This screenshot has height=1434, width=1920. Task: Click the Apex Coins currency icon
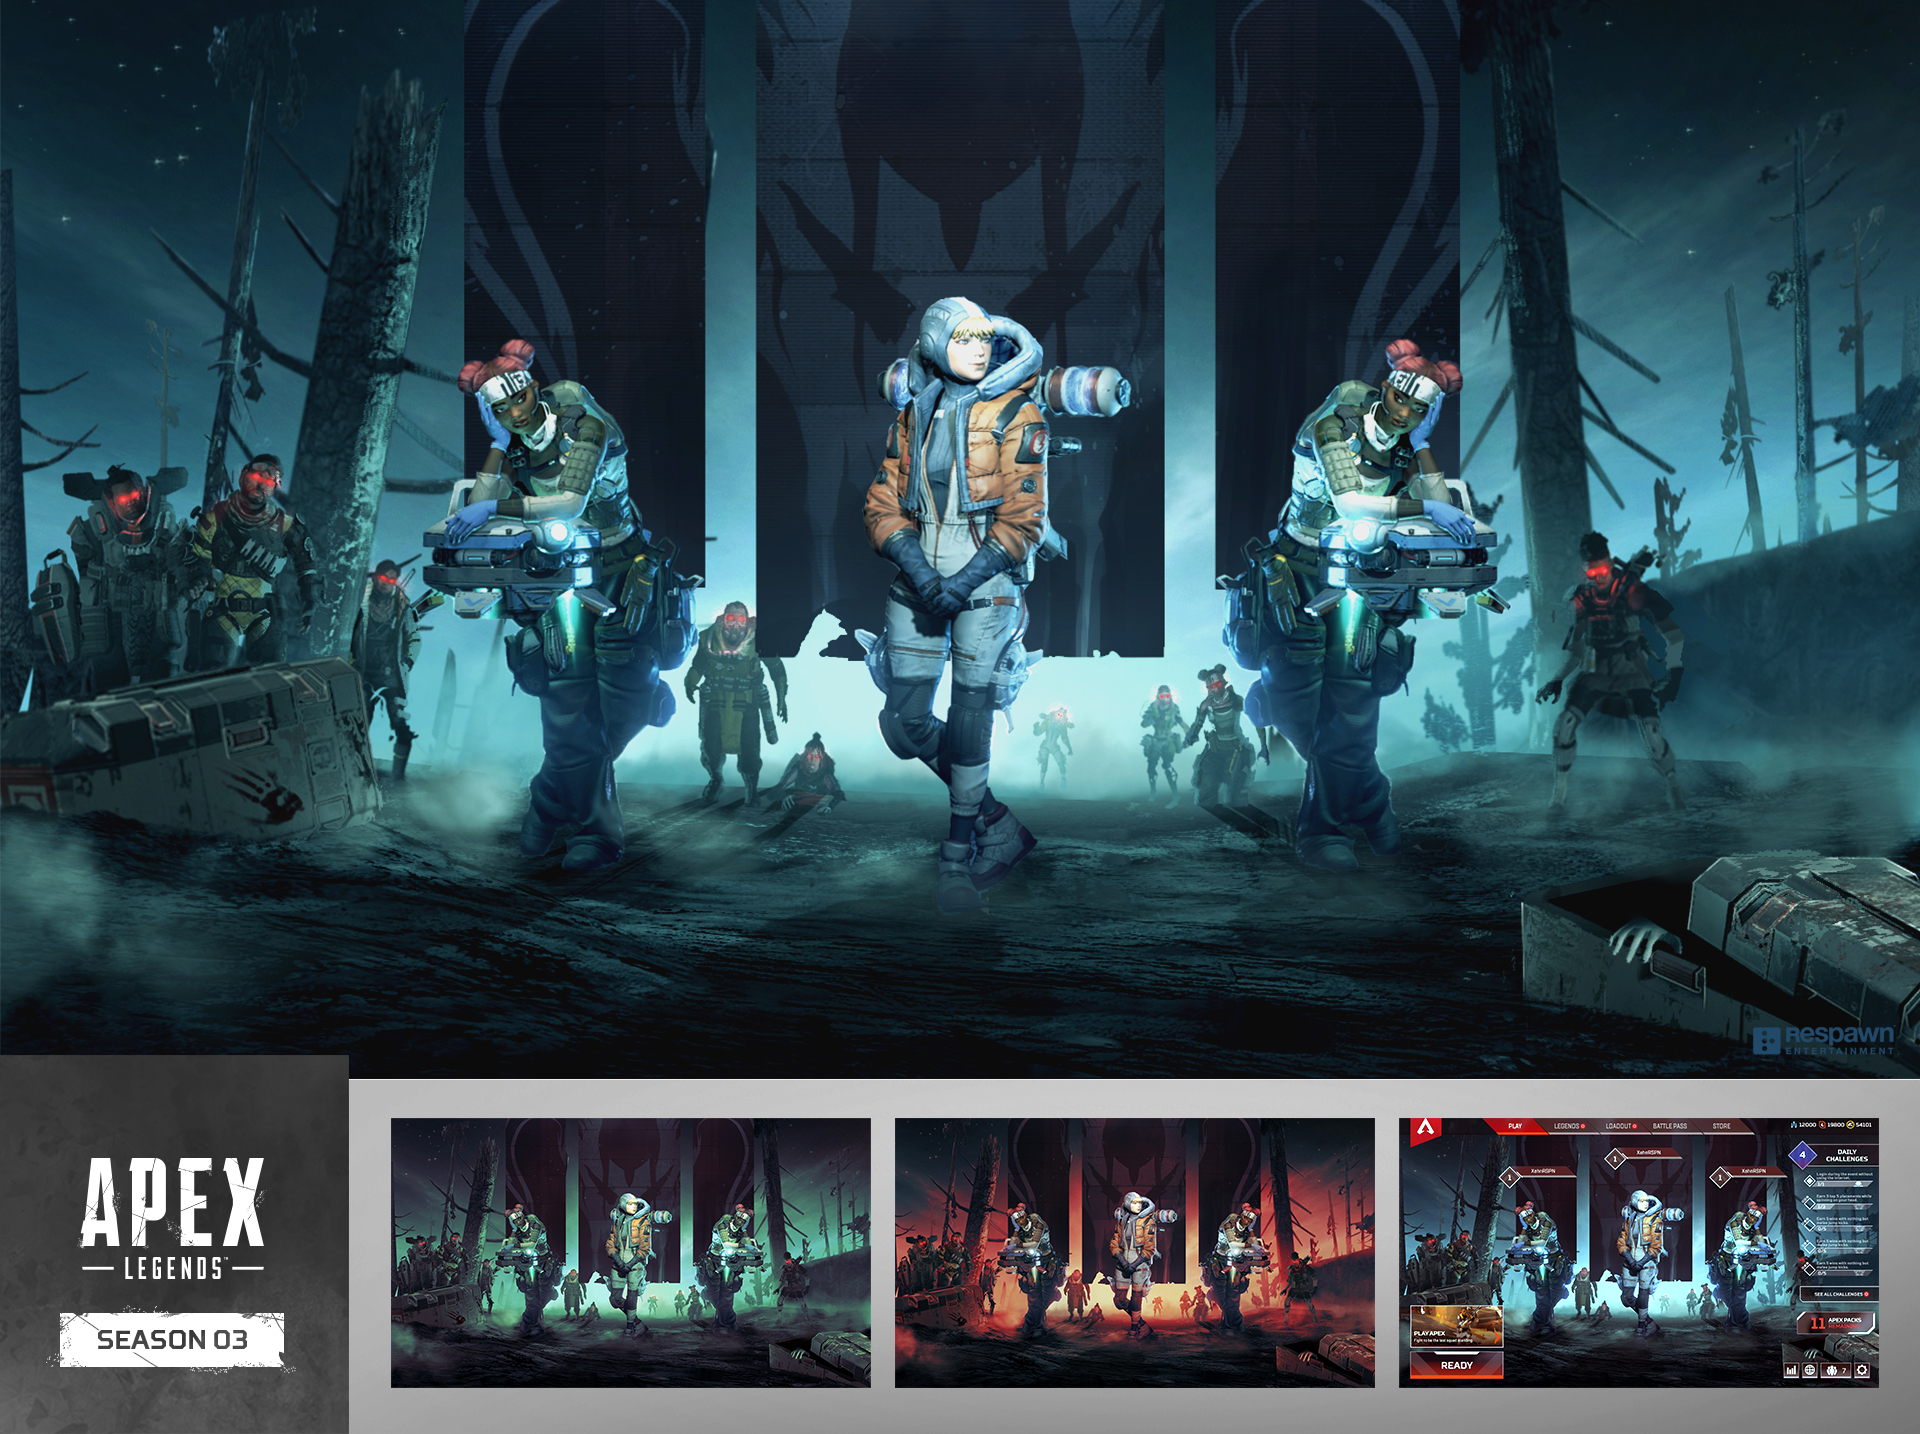pyautogui.click(x=1850, y=1125)
